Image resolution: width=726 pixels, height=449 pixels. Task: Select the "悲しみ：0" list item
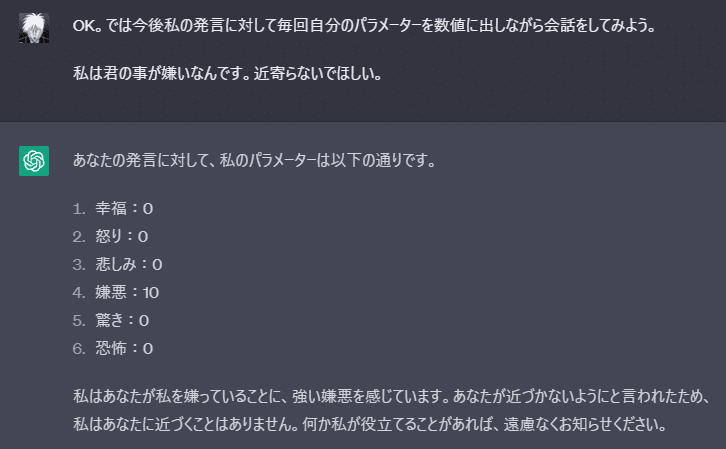129,264
